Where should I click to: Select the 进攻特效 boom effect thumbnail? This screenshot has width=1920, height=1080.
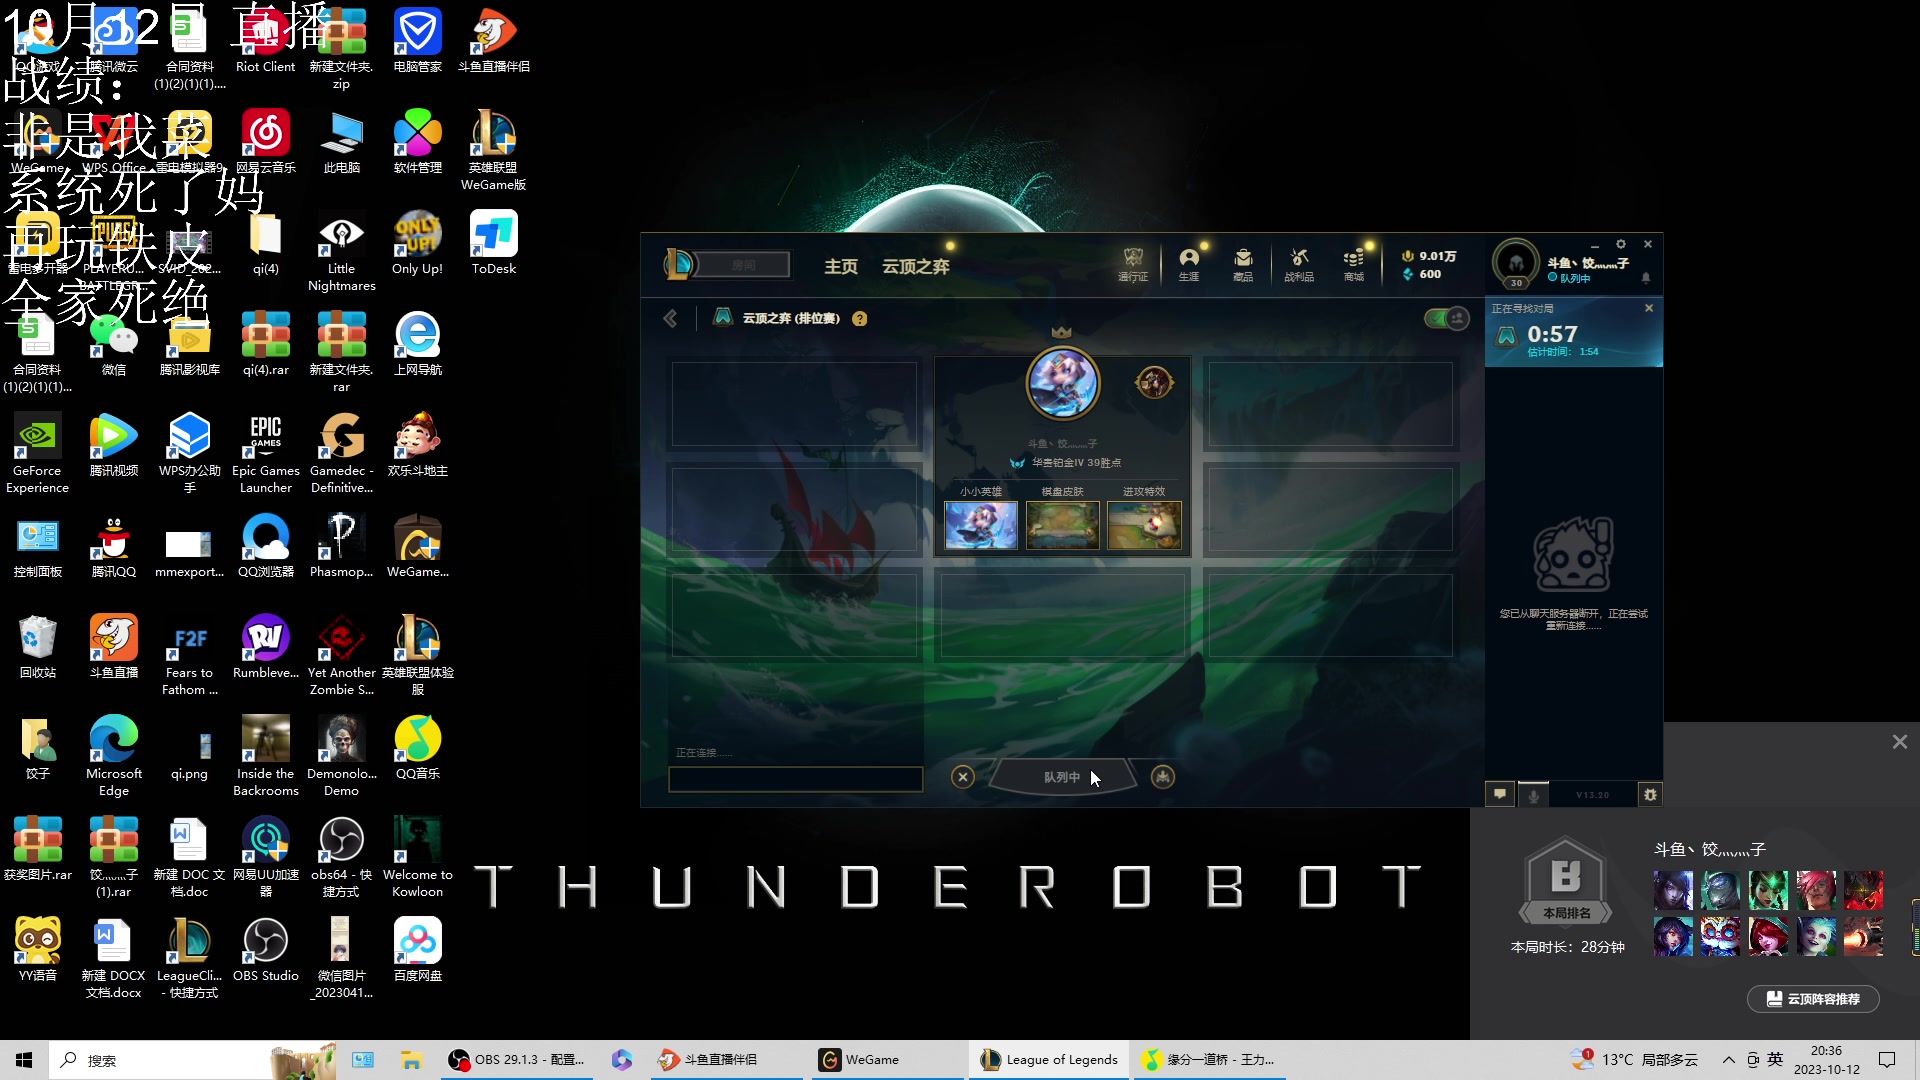pos(1145,525)
